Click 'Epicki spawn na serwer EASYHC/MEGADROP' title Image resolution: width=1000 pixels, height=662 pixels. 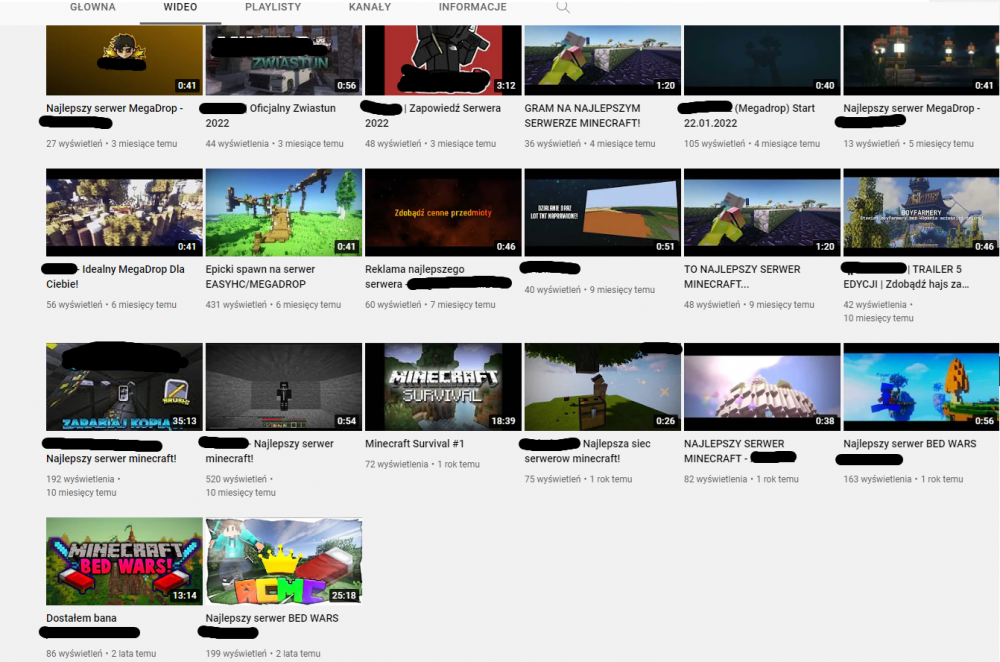coord(260,277)
